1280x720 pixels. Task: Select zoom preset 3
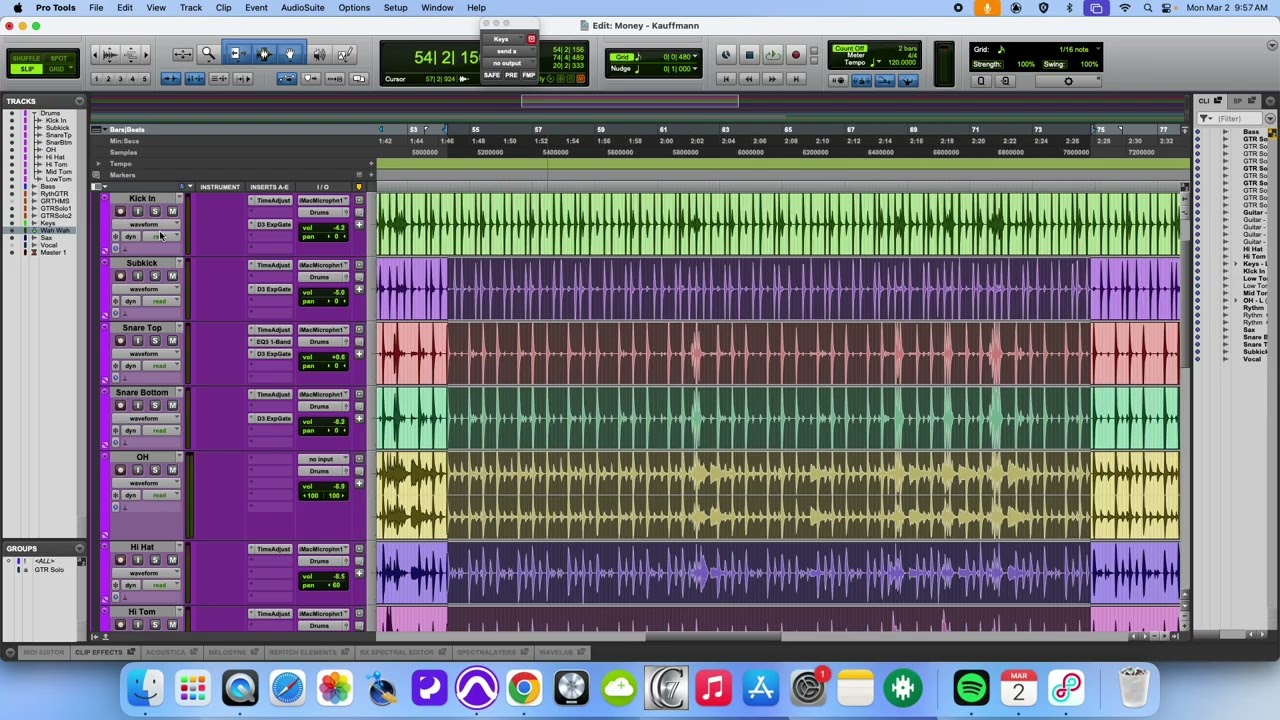point(120,78)
